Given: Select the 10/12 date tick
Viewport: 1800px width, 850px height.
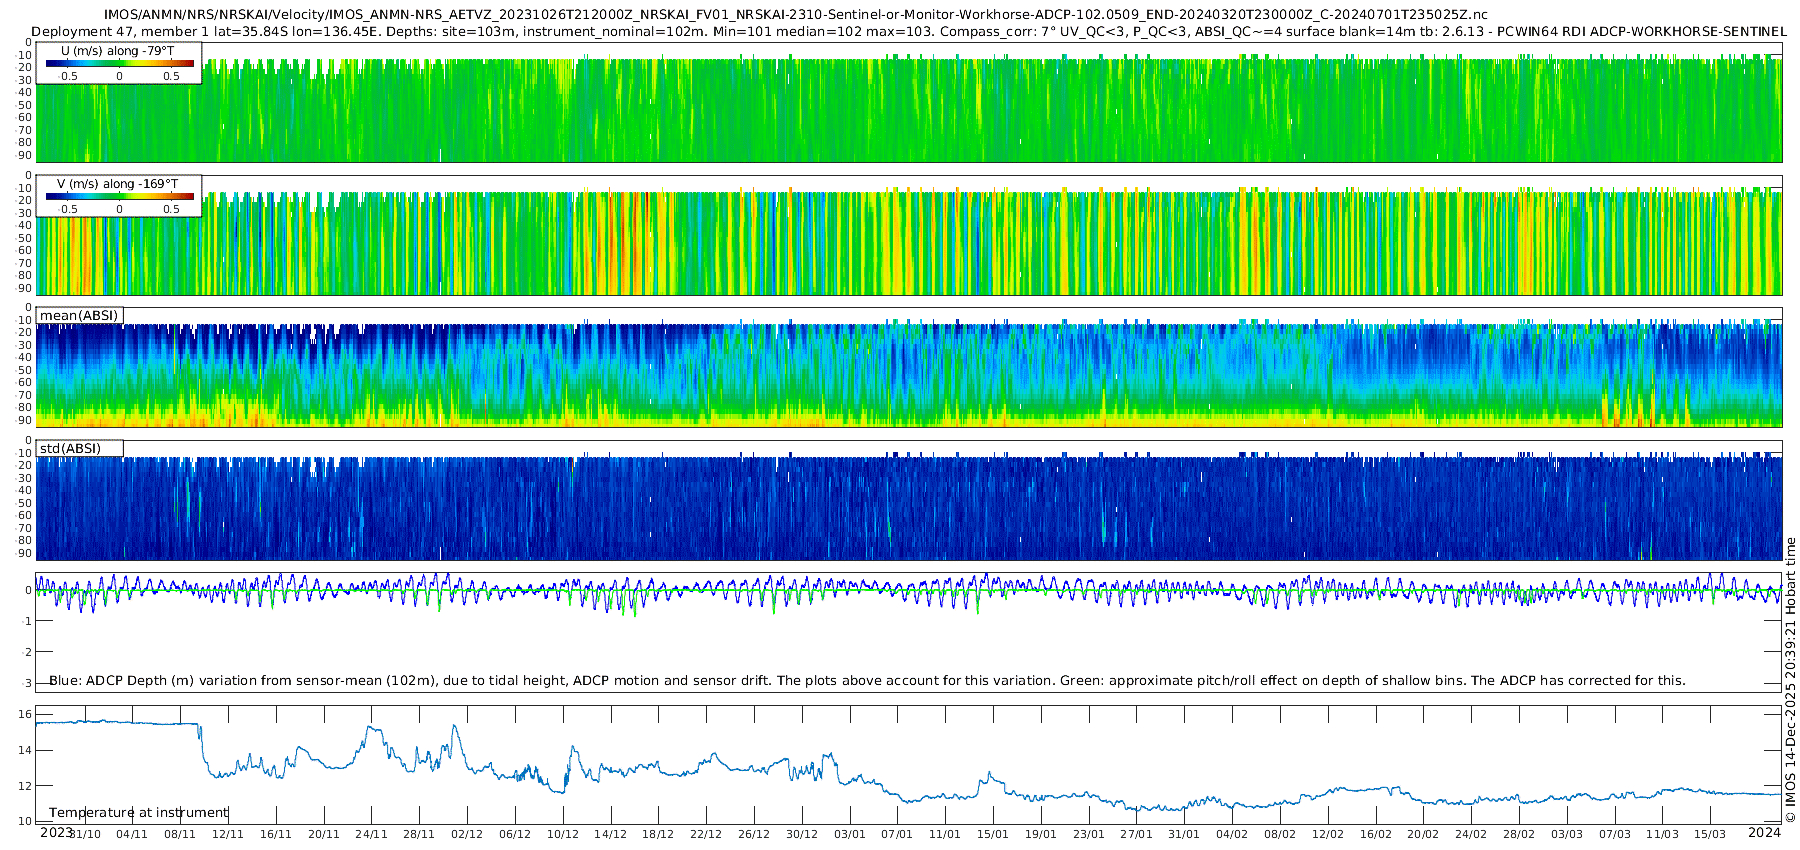Looking at the screenshot, I should (563, 834).
